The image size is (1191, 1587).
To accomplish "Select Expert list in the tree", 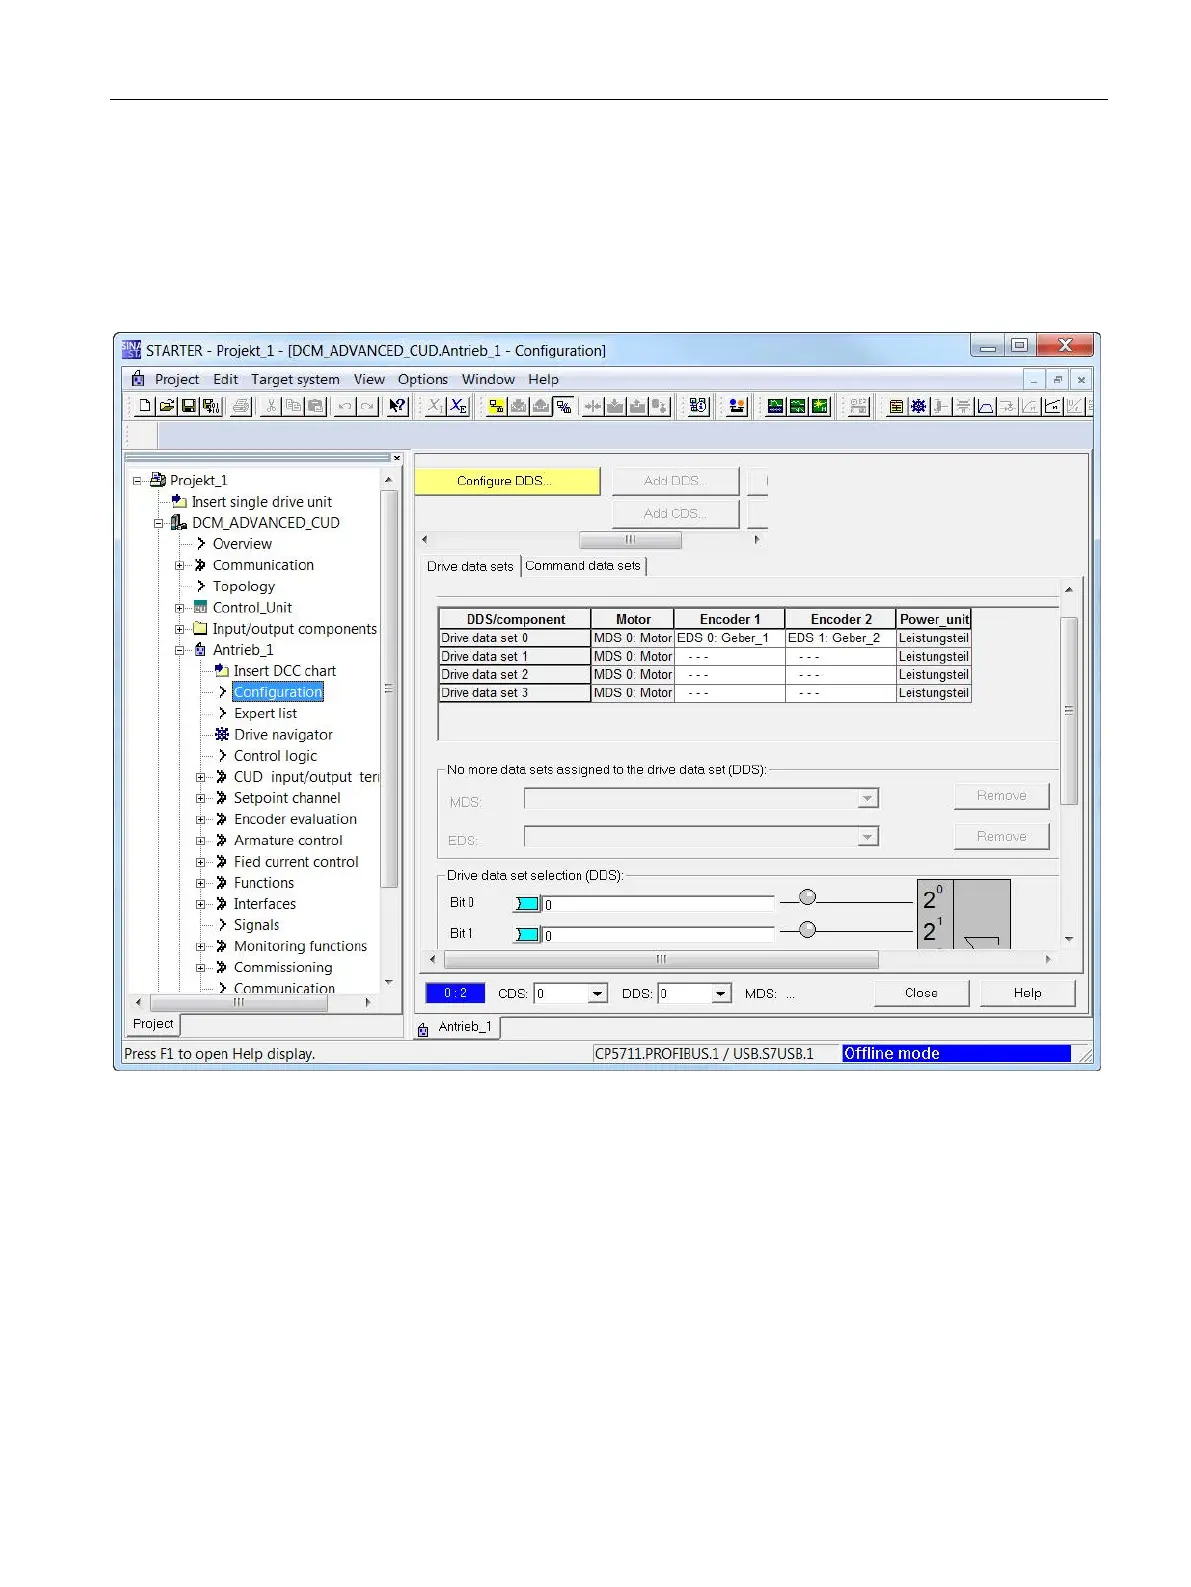I will tap(265, 713).
